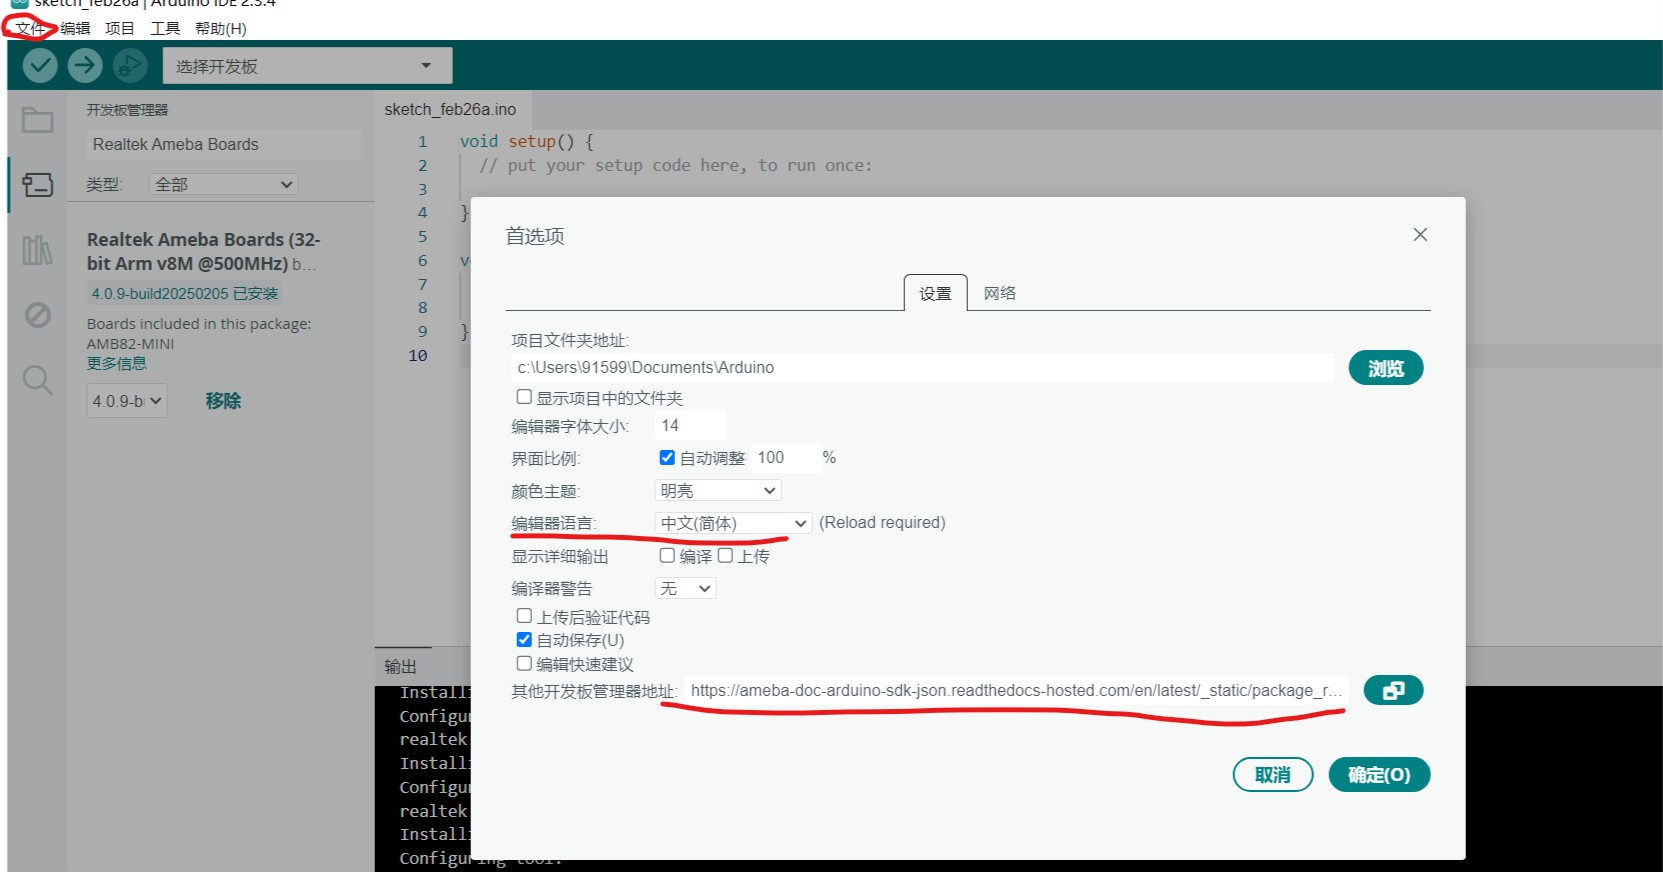Open the 编辑器语言 中文(简体) dropdown

733,523
